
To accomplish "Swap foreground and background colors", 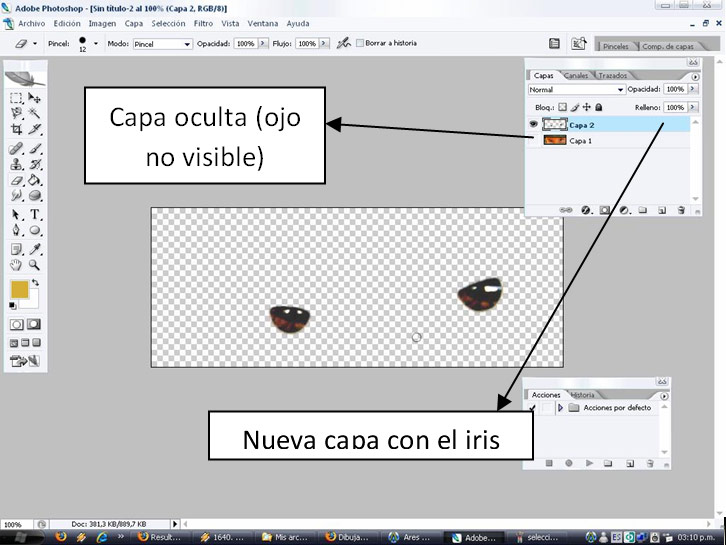I will tap(36, 282).
